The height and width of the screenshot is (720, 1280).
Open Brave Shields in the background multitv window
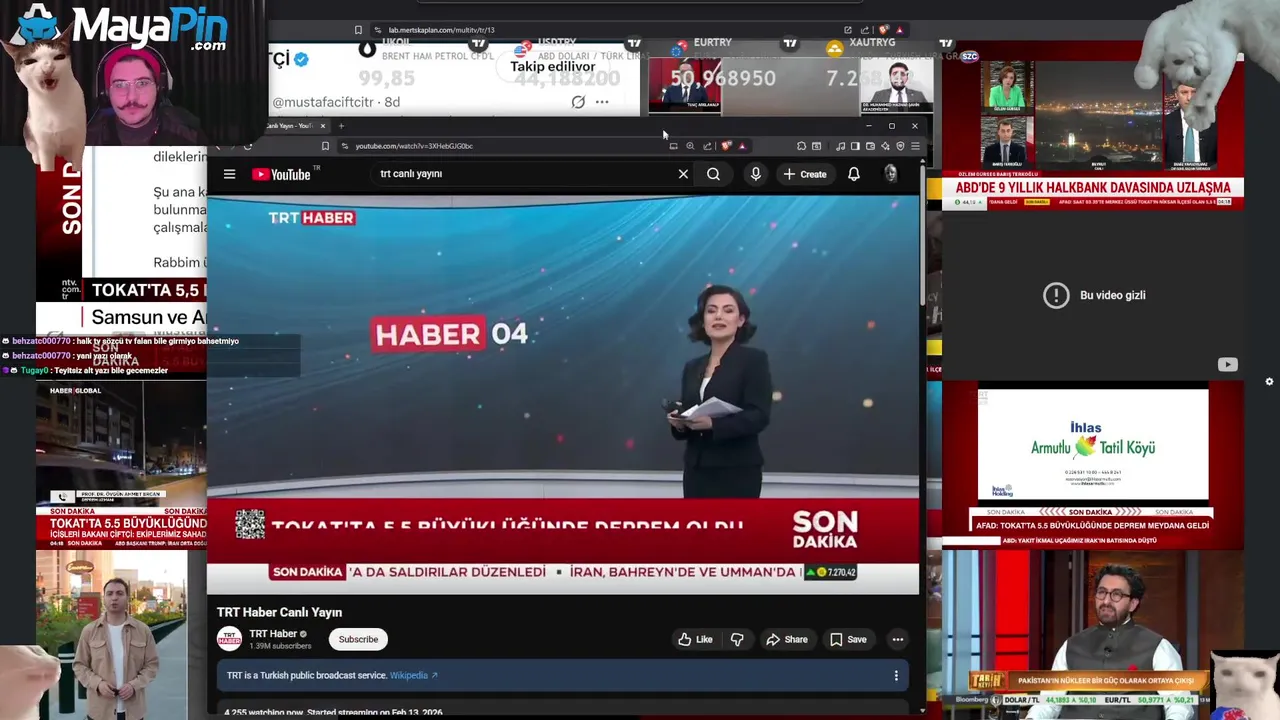click(x=884, y=30)
